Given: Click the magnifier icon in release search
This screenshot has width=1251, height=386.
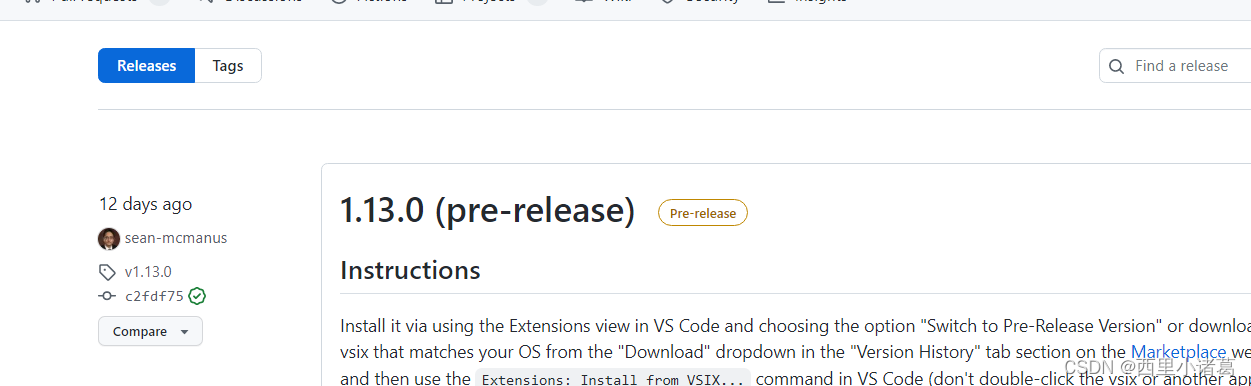Looking at the screenshot, I should (1117, 66).
